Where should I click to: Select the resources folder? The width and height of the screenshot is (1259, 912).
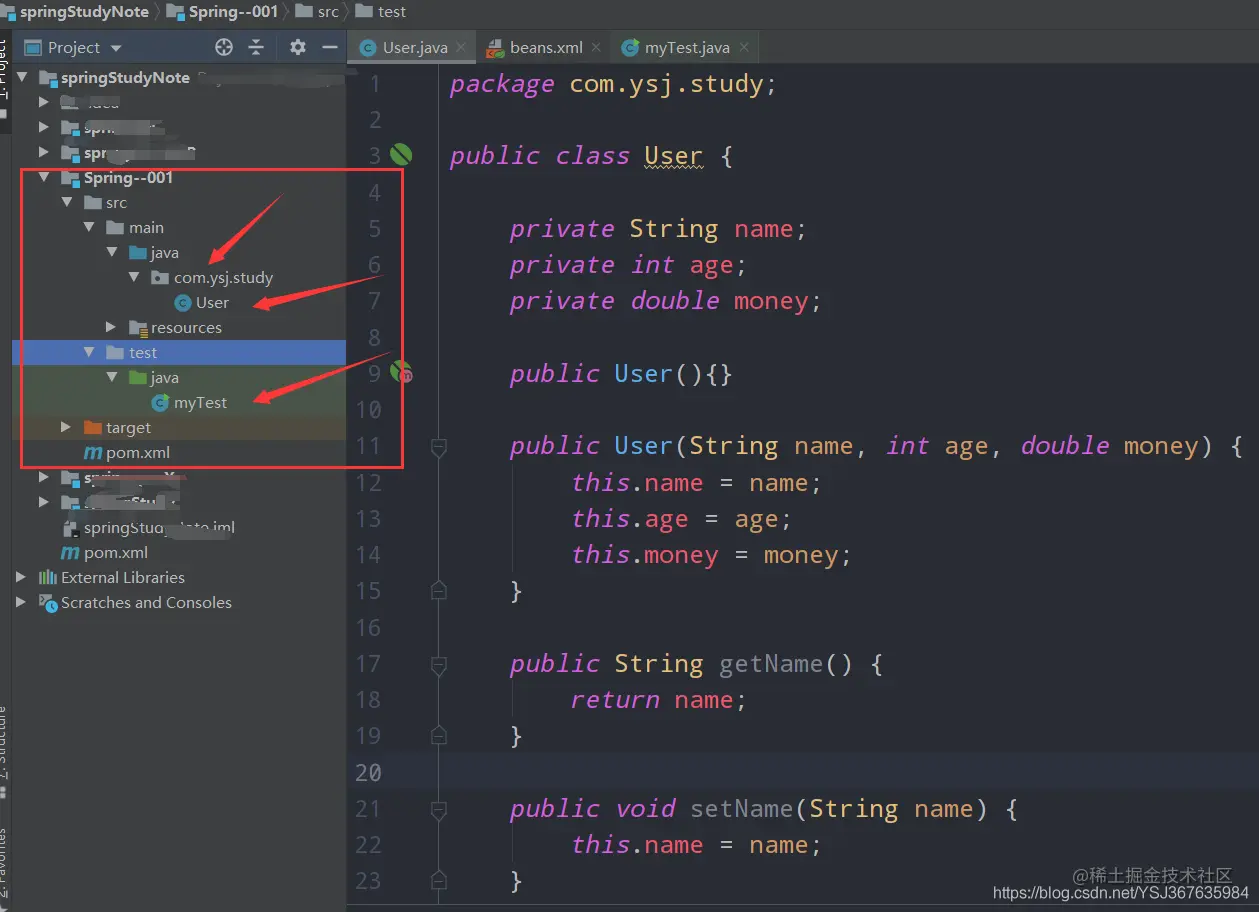186,327
